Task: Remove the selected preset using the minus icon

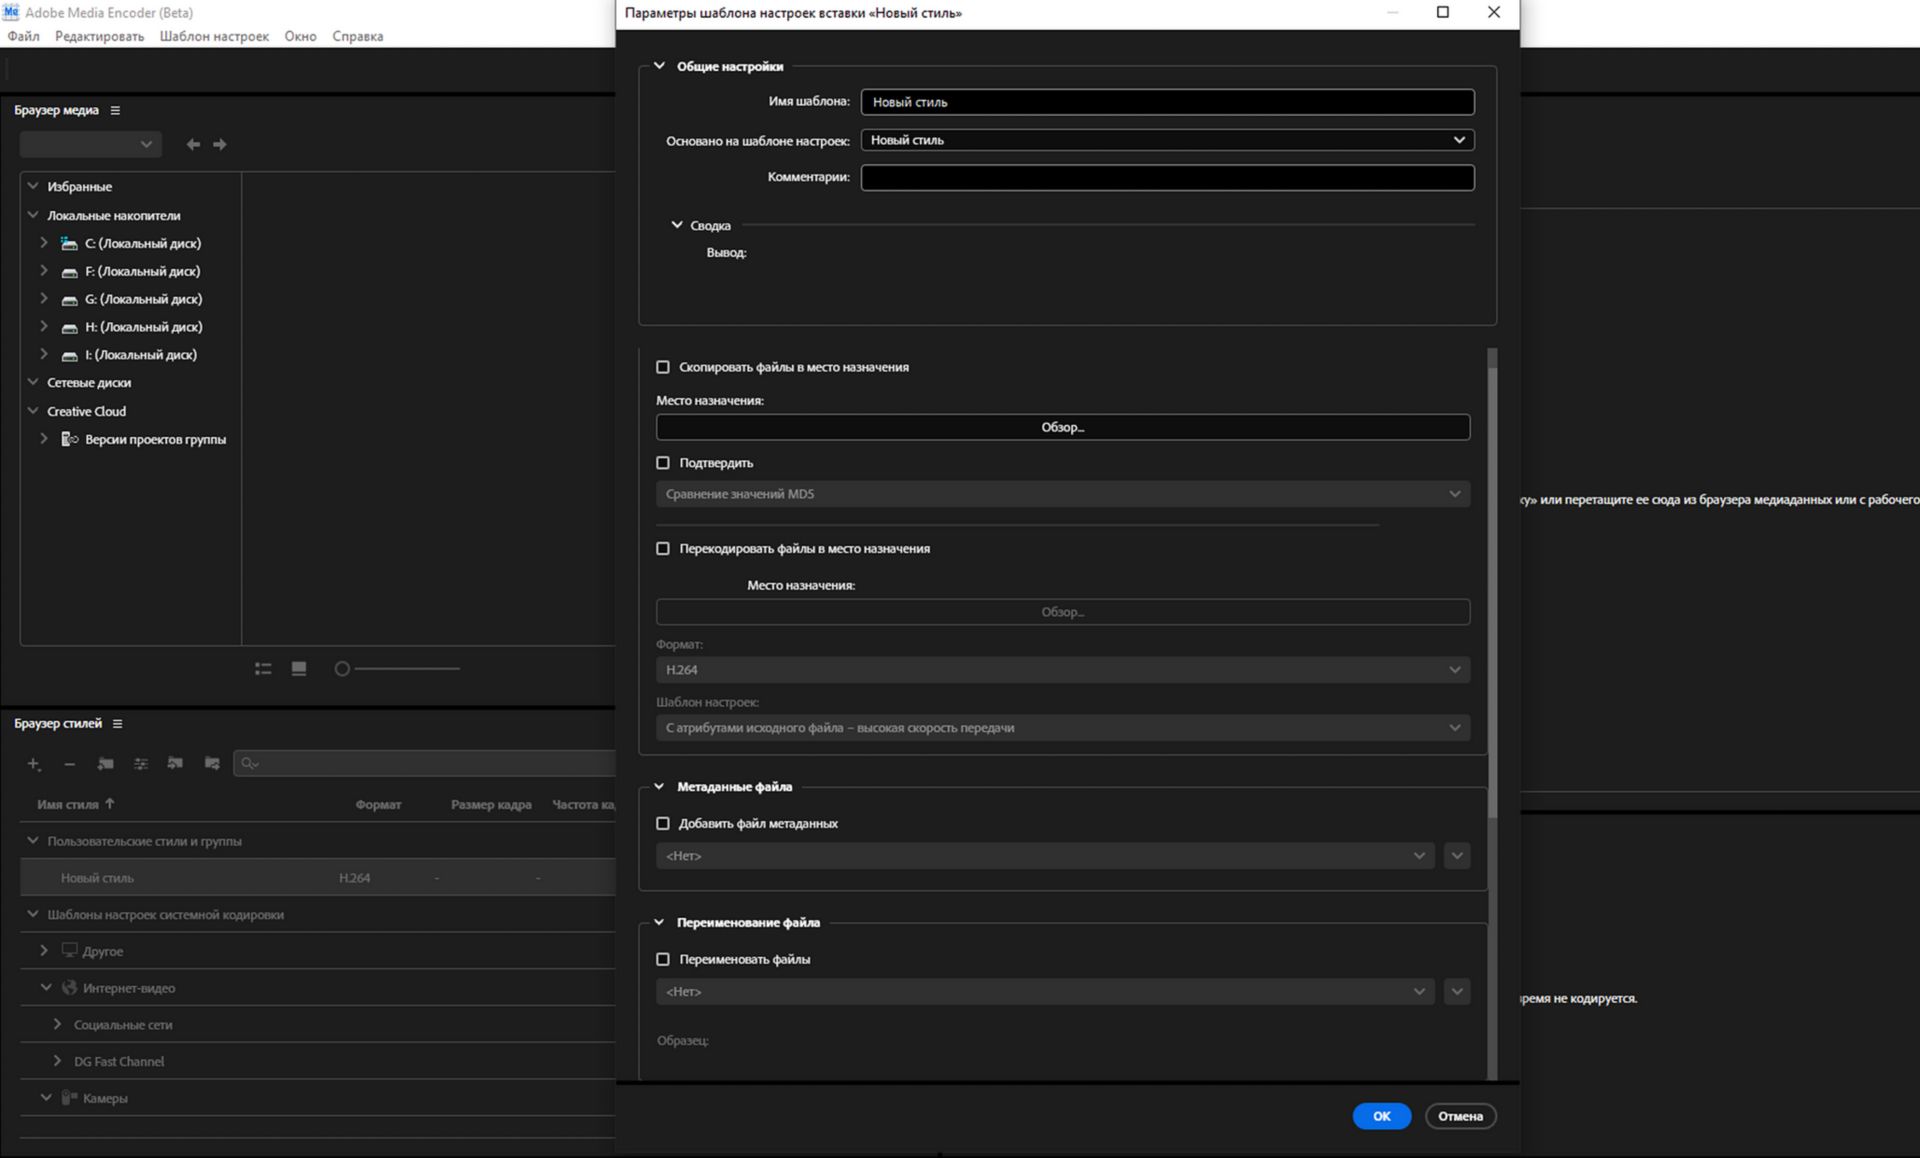Action: click(69, 763)
